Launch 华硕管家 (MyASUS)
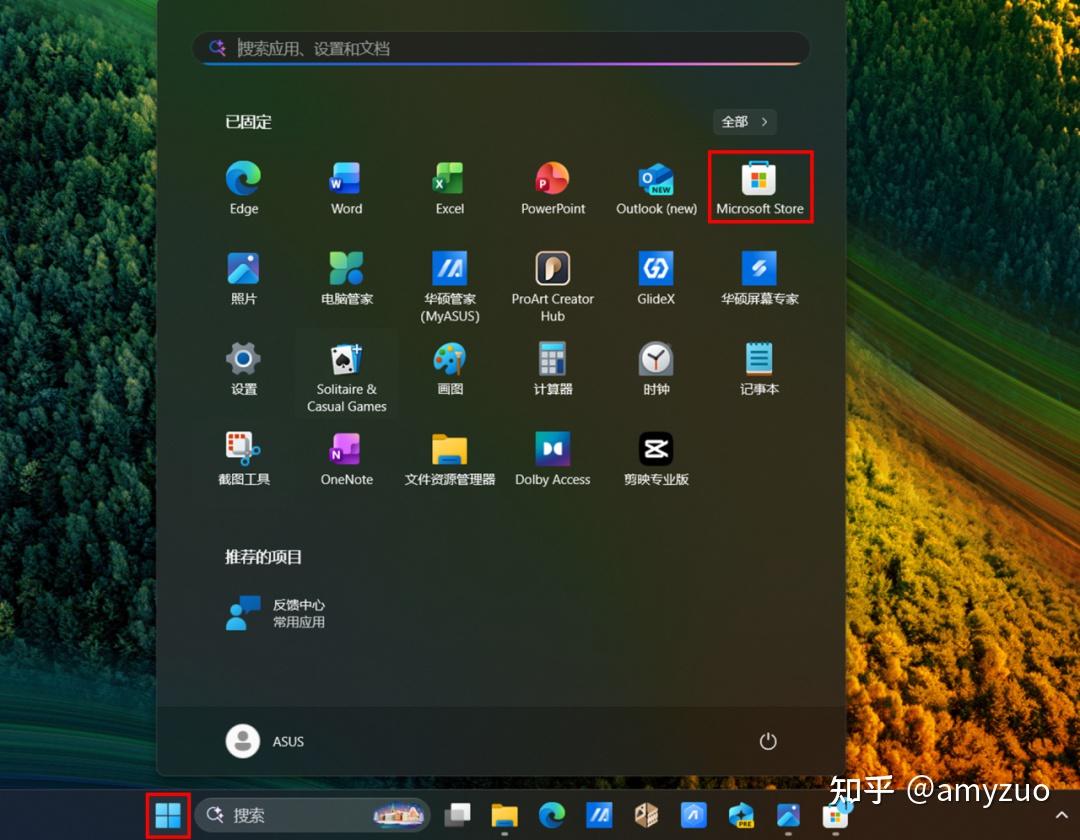Image resolution: width=1080 pixels, height=840 pixels. coord(449,271)
